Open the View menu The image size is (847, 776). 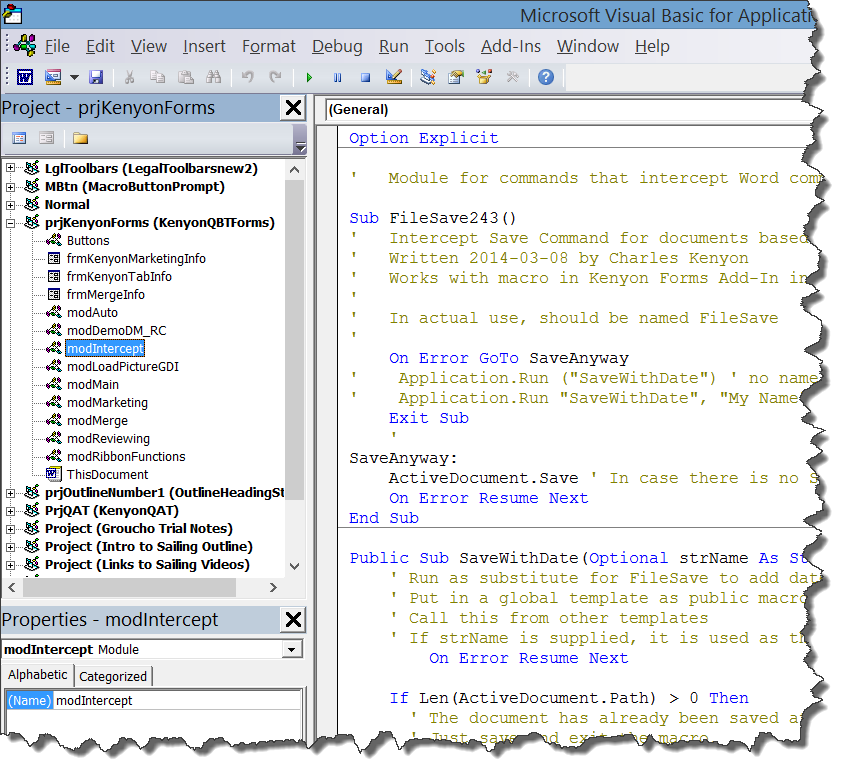pyautogui.click(x=149, y=46)
